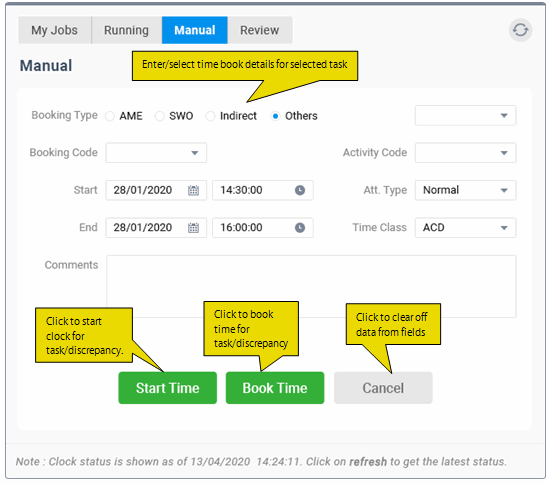Open the End date calendar picker

193,228
